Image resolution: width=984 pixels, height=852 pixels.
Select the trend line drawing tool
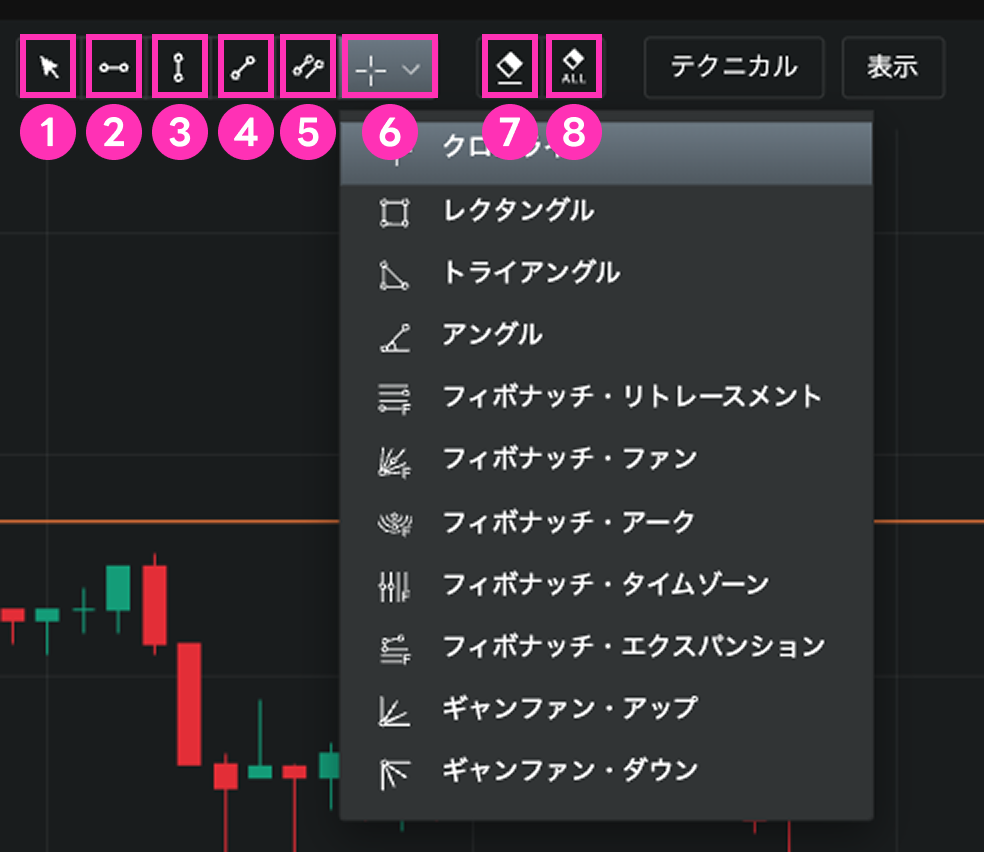coord(244,67)
